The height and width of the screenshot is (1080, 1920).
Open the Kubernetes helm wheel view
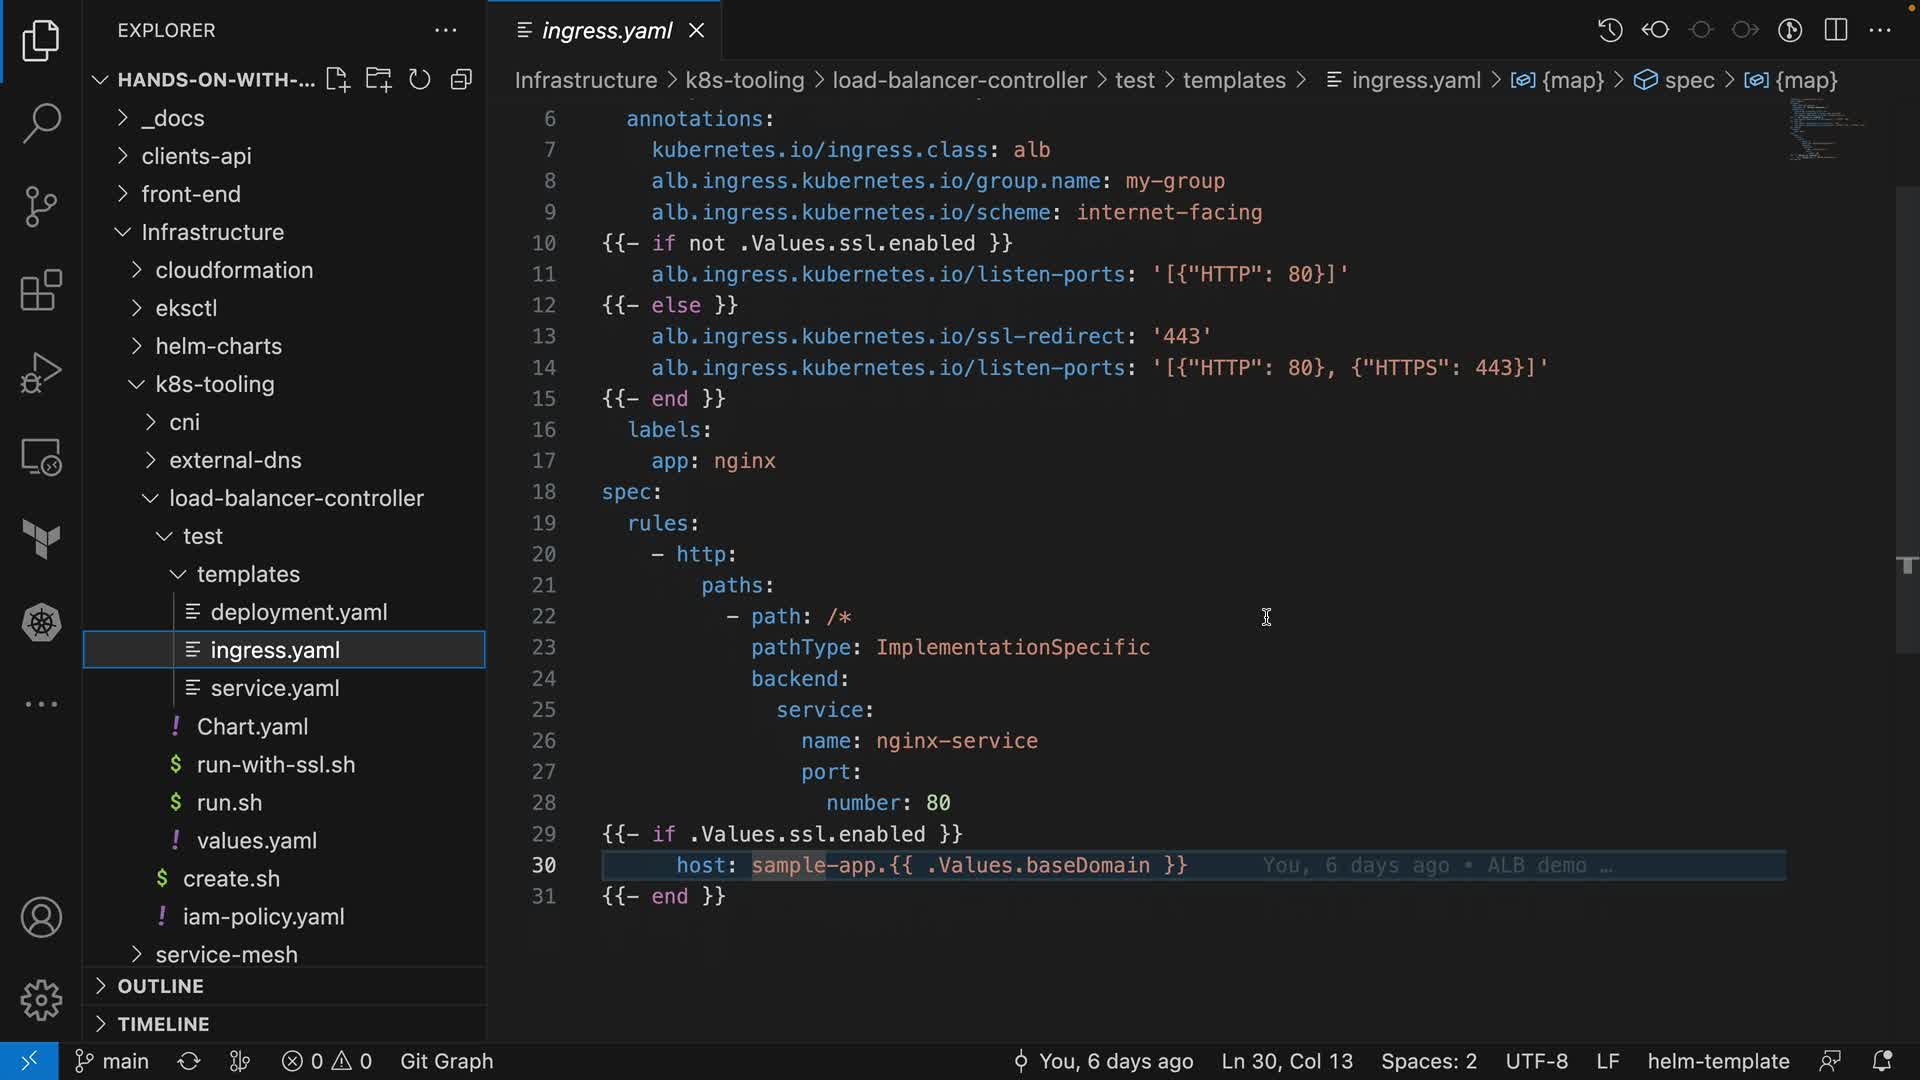[41, 623]
